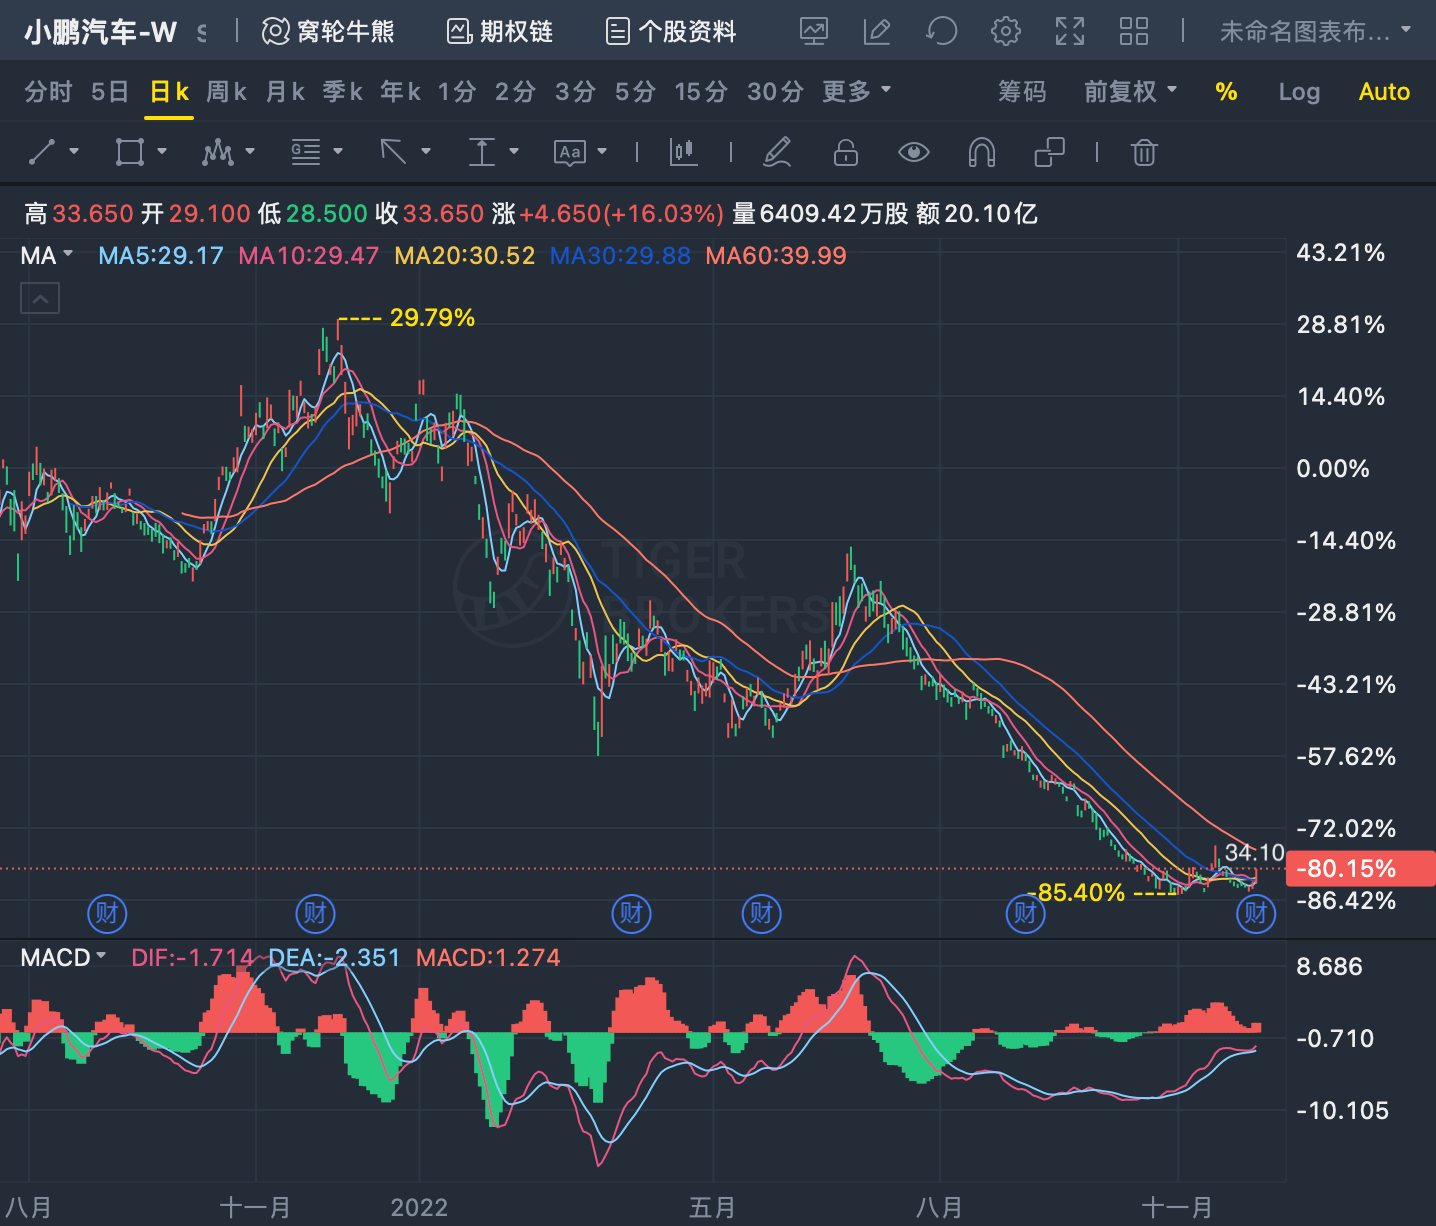The height and width of the screenshot is (1226, 1436).
Task: Toggle the percent axis mode
Action: pyautogui.click(x=1226, y=92)
